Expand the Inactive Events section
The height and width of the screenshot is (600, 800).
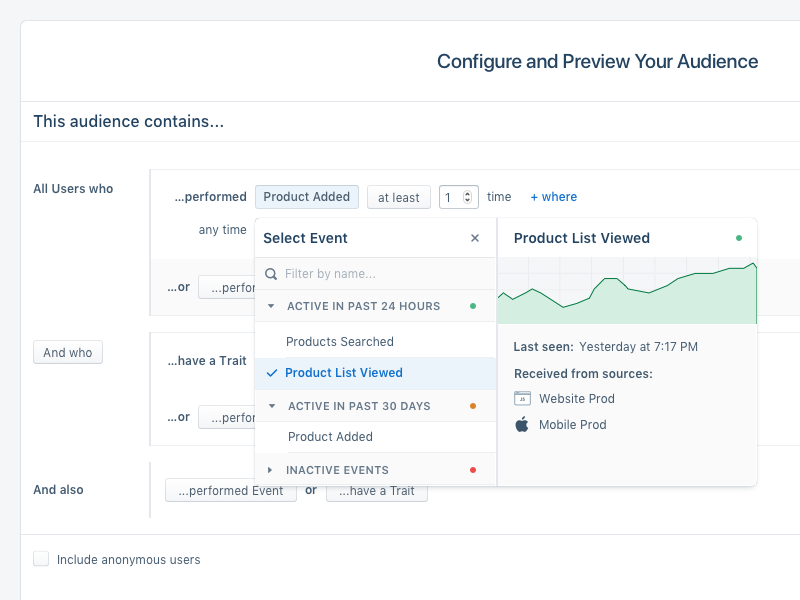270,470
